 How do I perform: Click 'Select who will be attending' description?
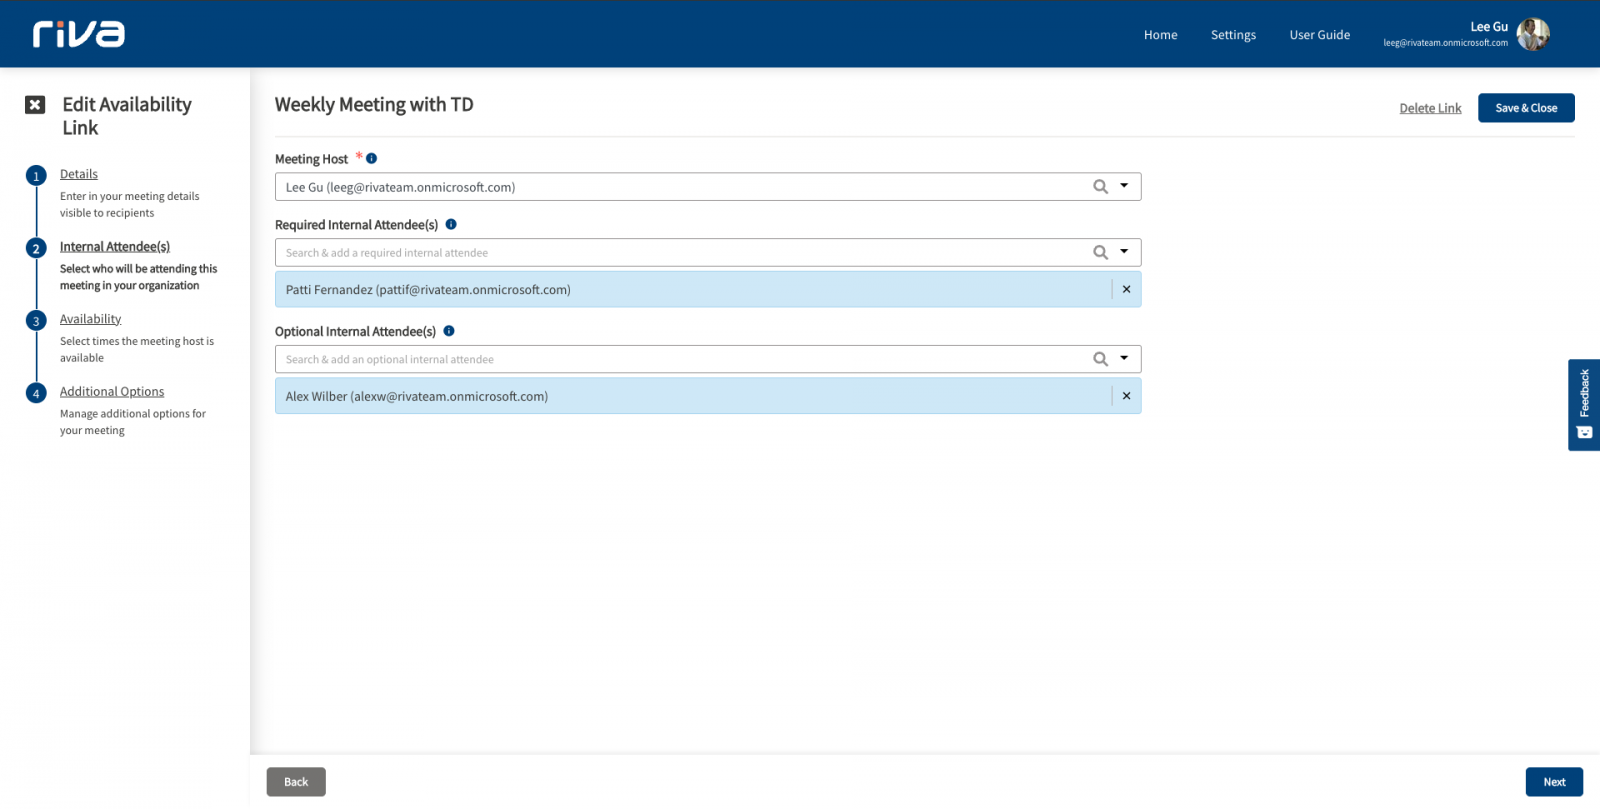point(138,277)
